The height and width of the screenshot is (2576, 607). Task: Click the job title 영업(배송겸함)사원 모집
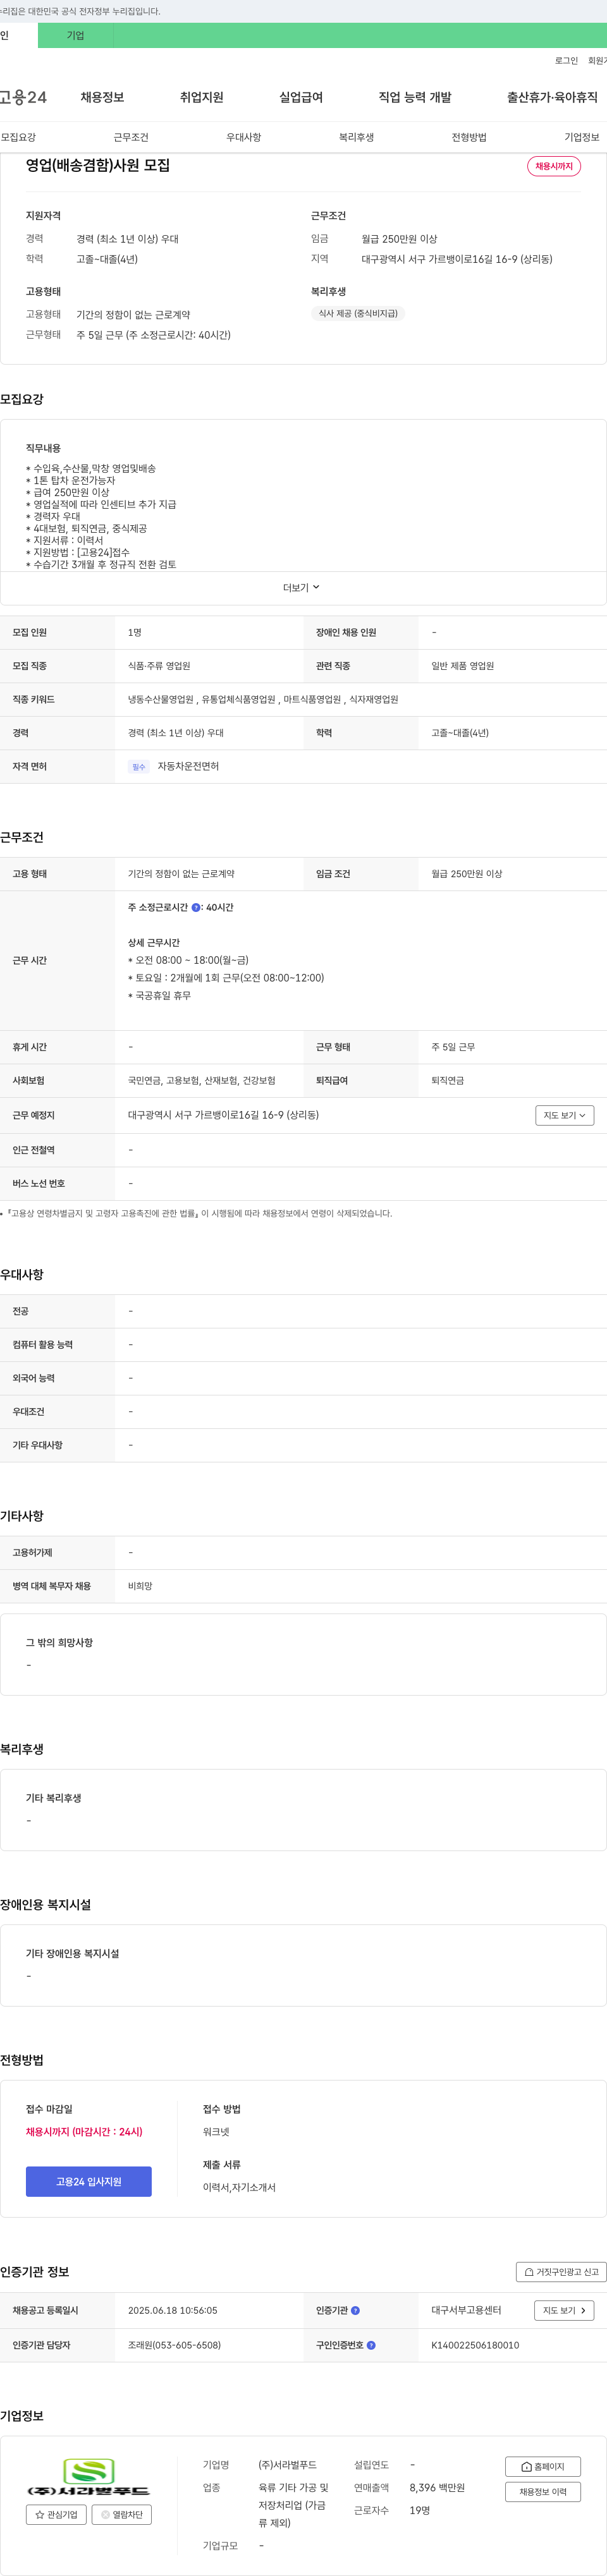pyautogui.click(x=98, y=165)
